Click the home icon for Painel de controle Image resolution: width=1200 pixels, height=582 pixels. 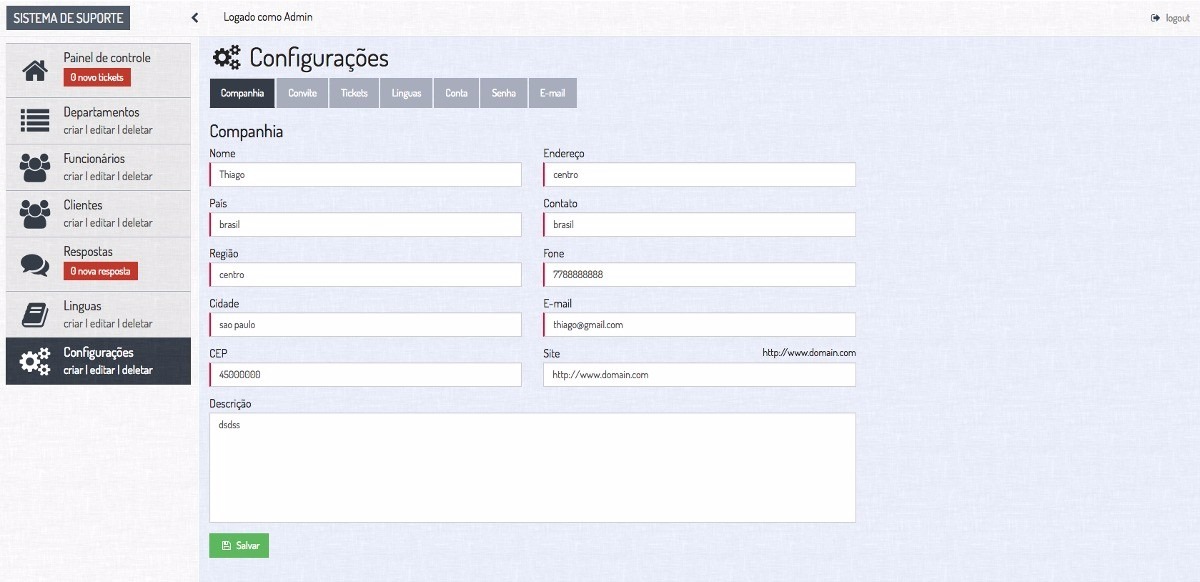point(35,70)
